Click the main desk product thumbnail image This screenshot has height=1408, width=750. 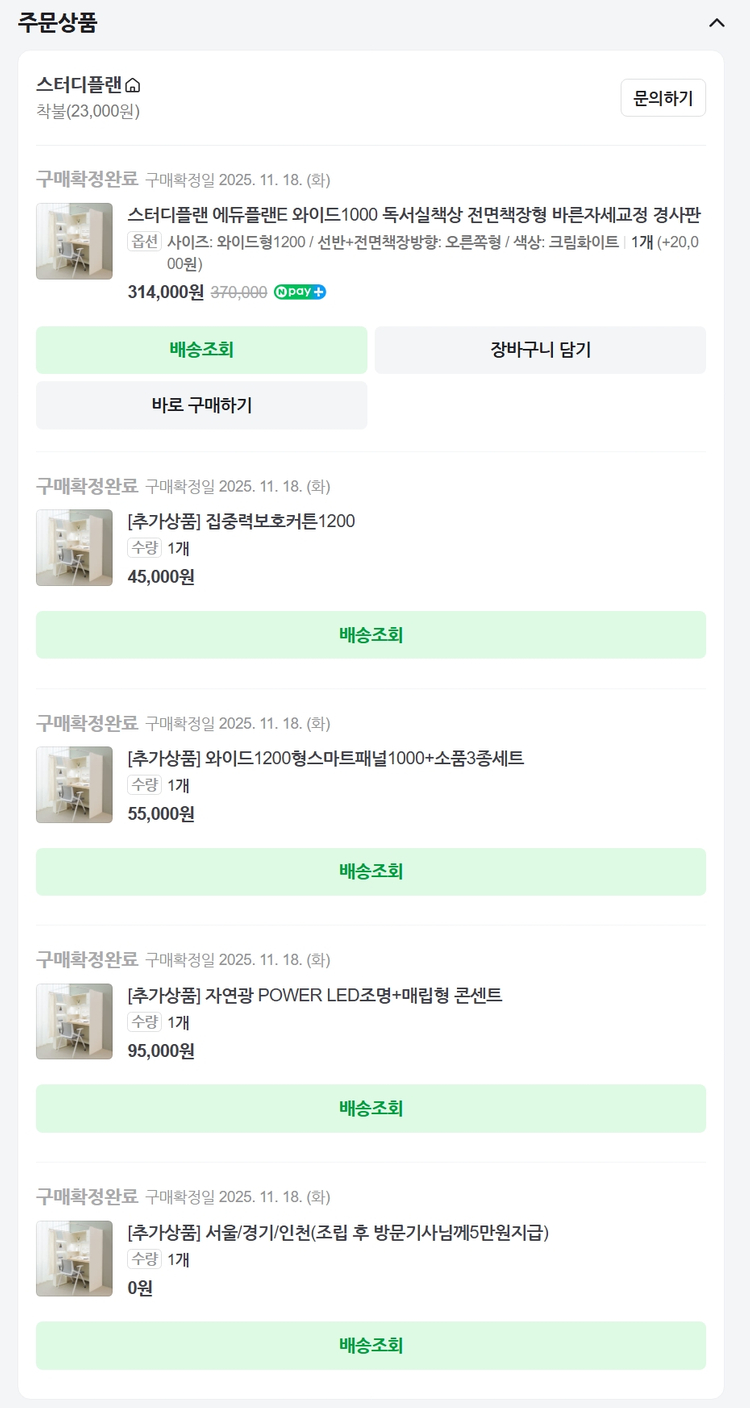click(x=74, y=240)
